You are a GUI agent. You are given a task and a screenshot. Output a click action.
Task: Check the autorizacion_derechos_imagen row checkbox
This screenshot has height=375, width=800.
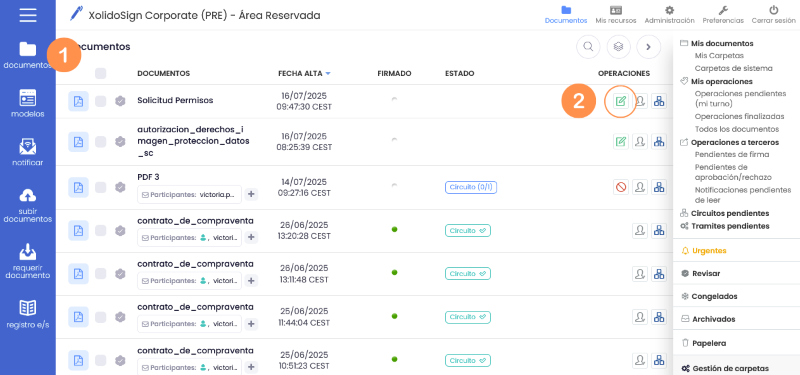pos(101,141)
